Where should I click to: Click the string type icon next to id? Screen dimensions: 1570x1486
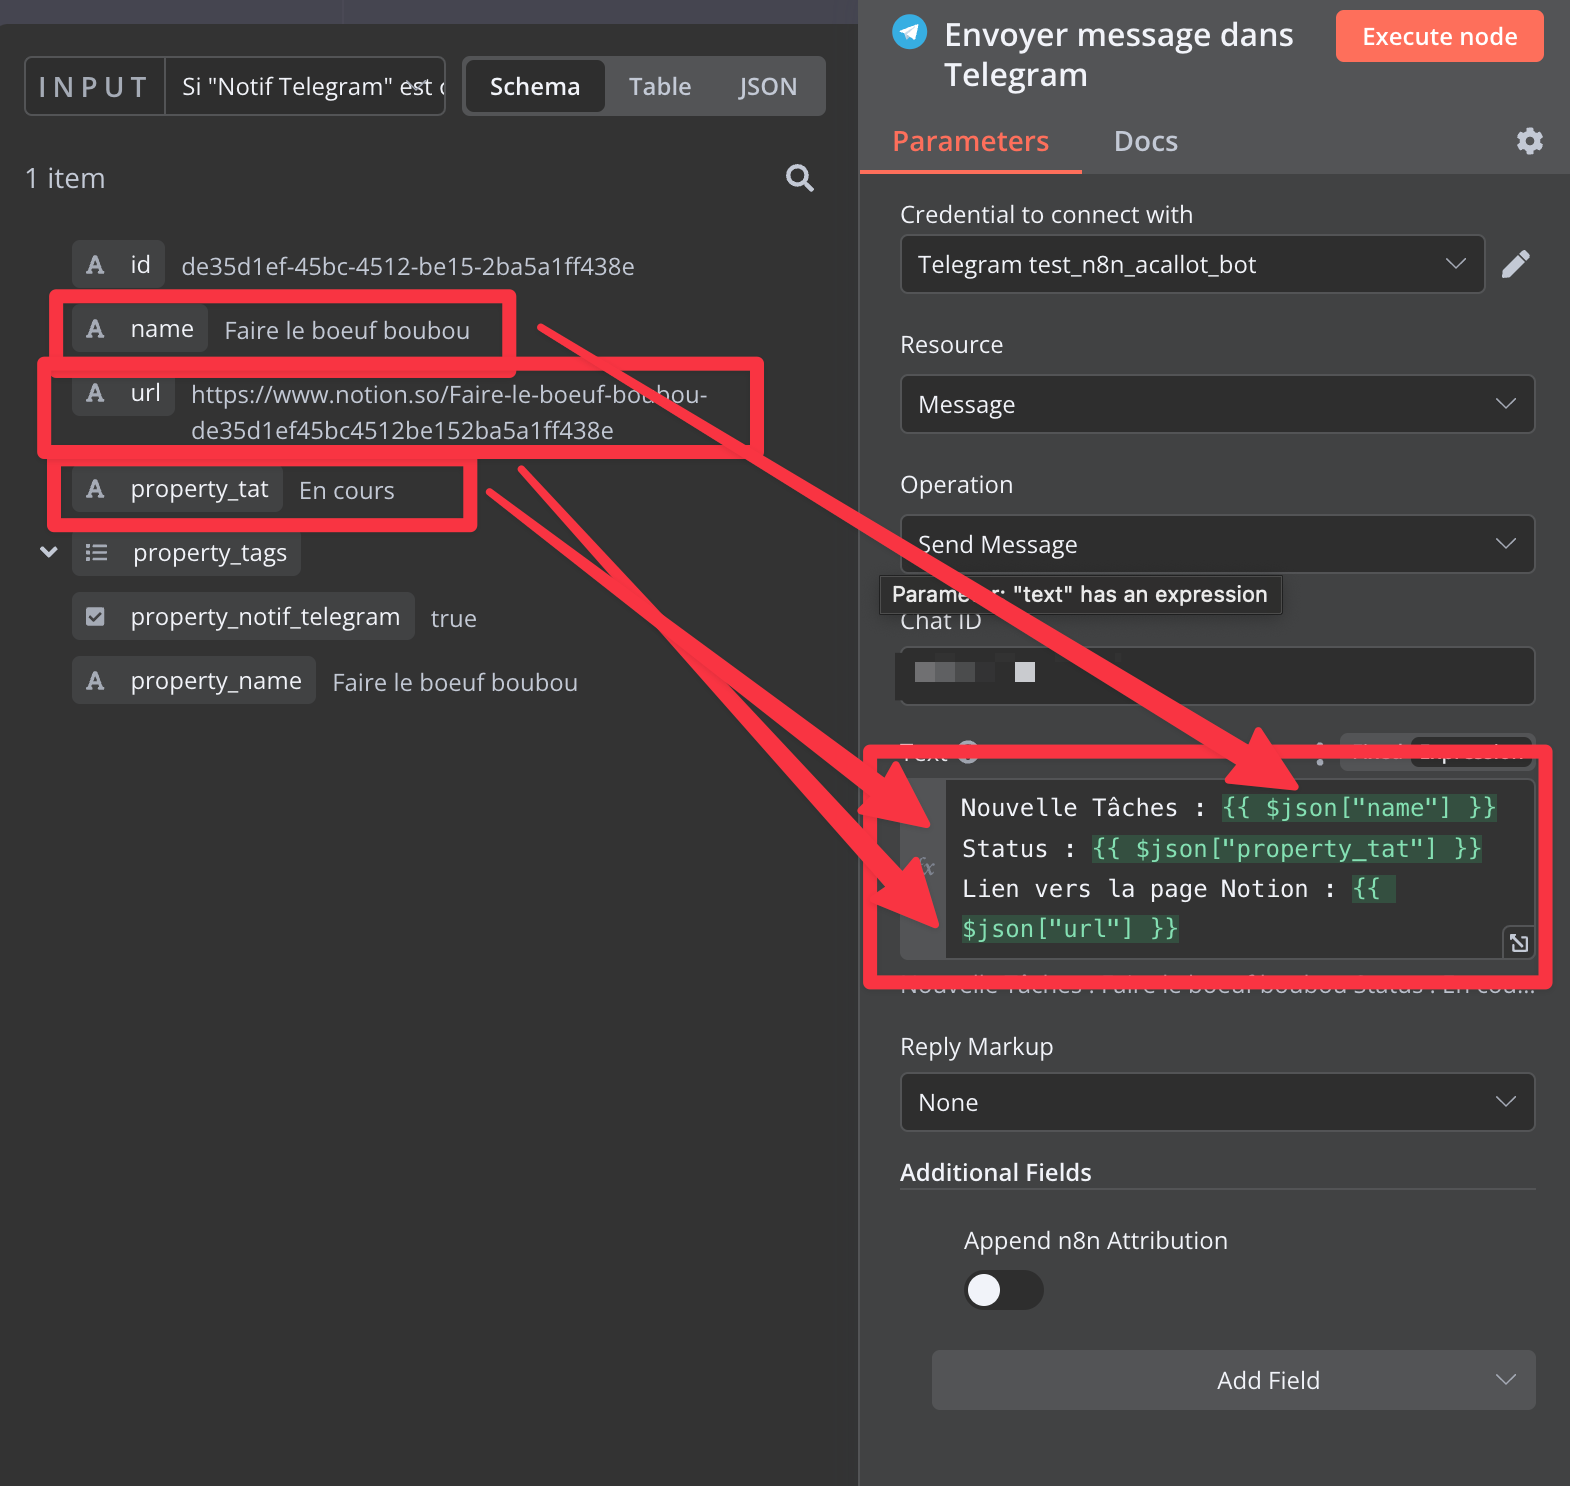96,265
